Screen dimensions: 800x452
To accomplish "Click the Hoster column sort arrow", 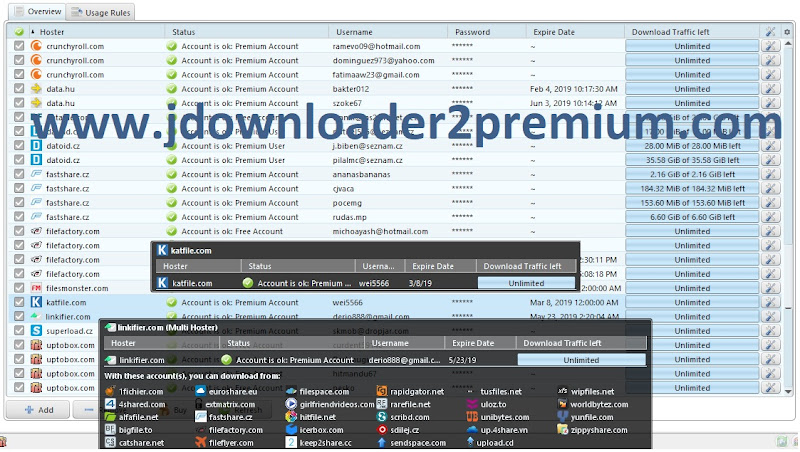I will tap(33, 32).
